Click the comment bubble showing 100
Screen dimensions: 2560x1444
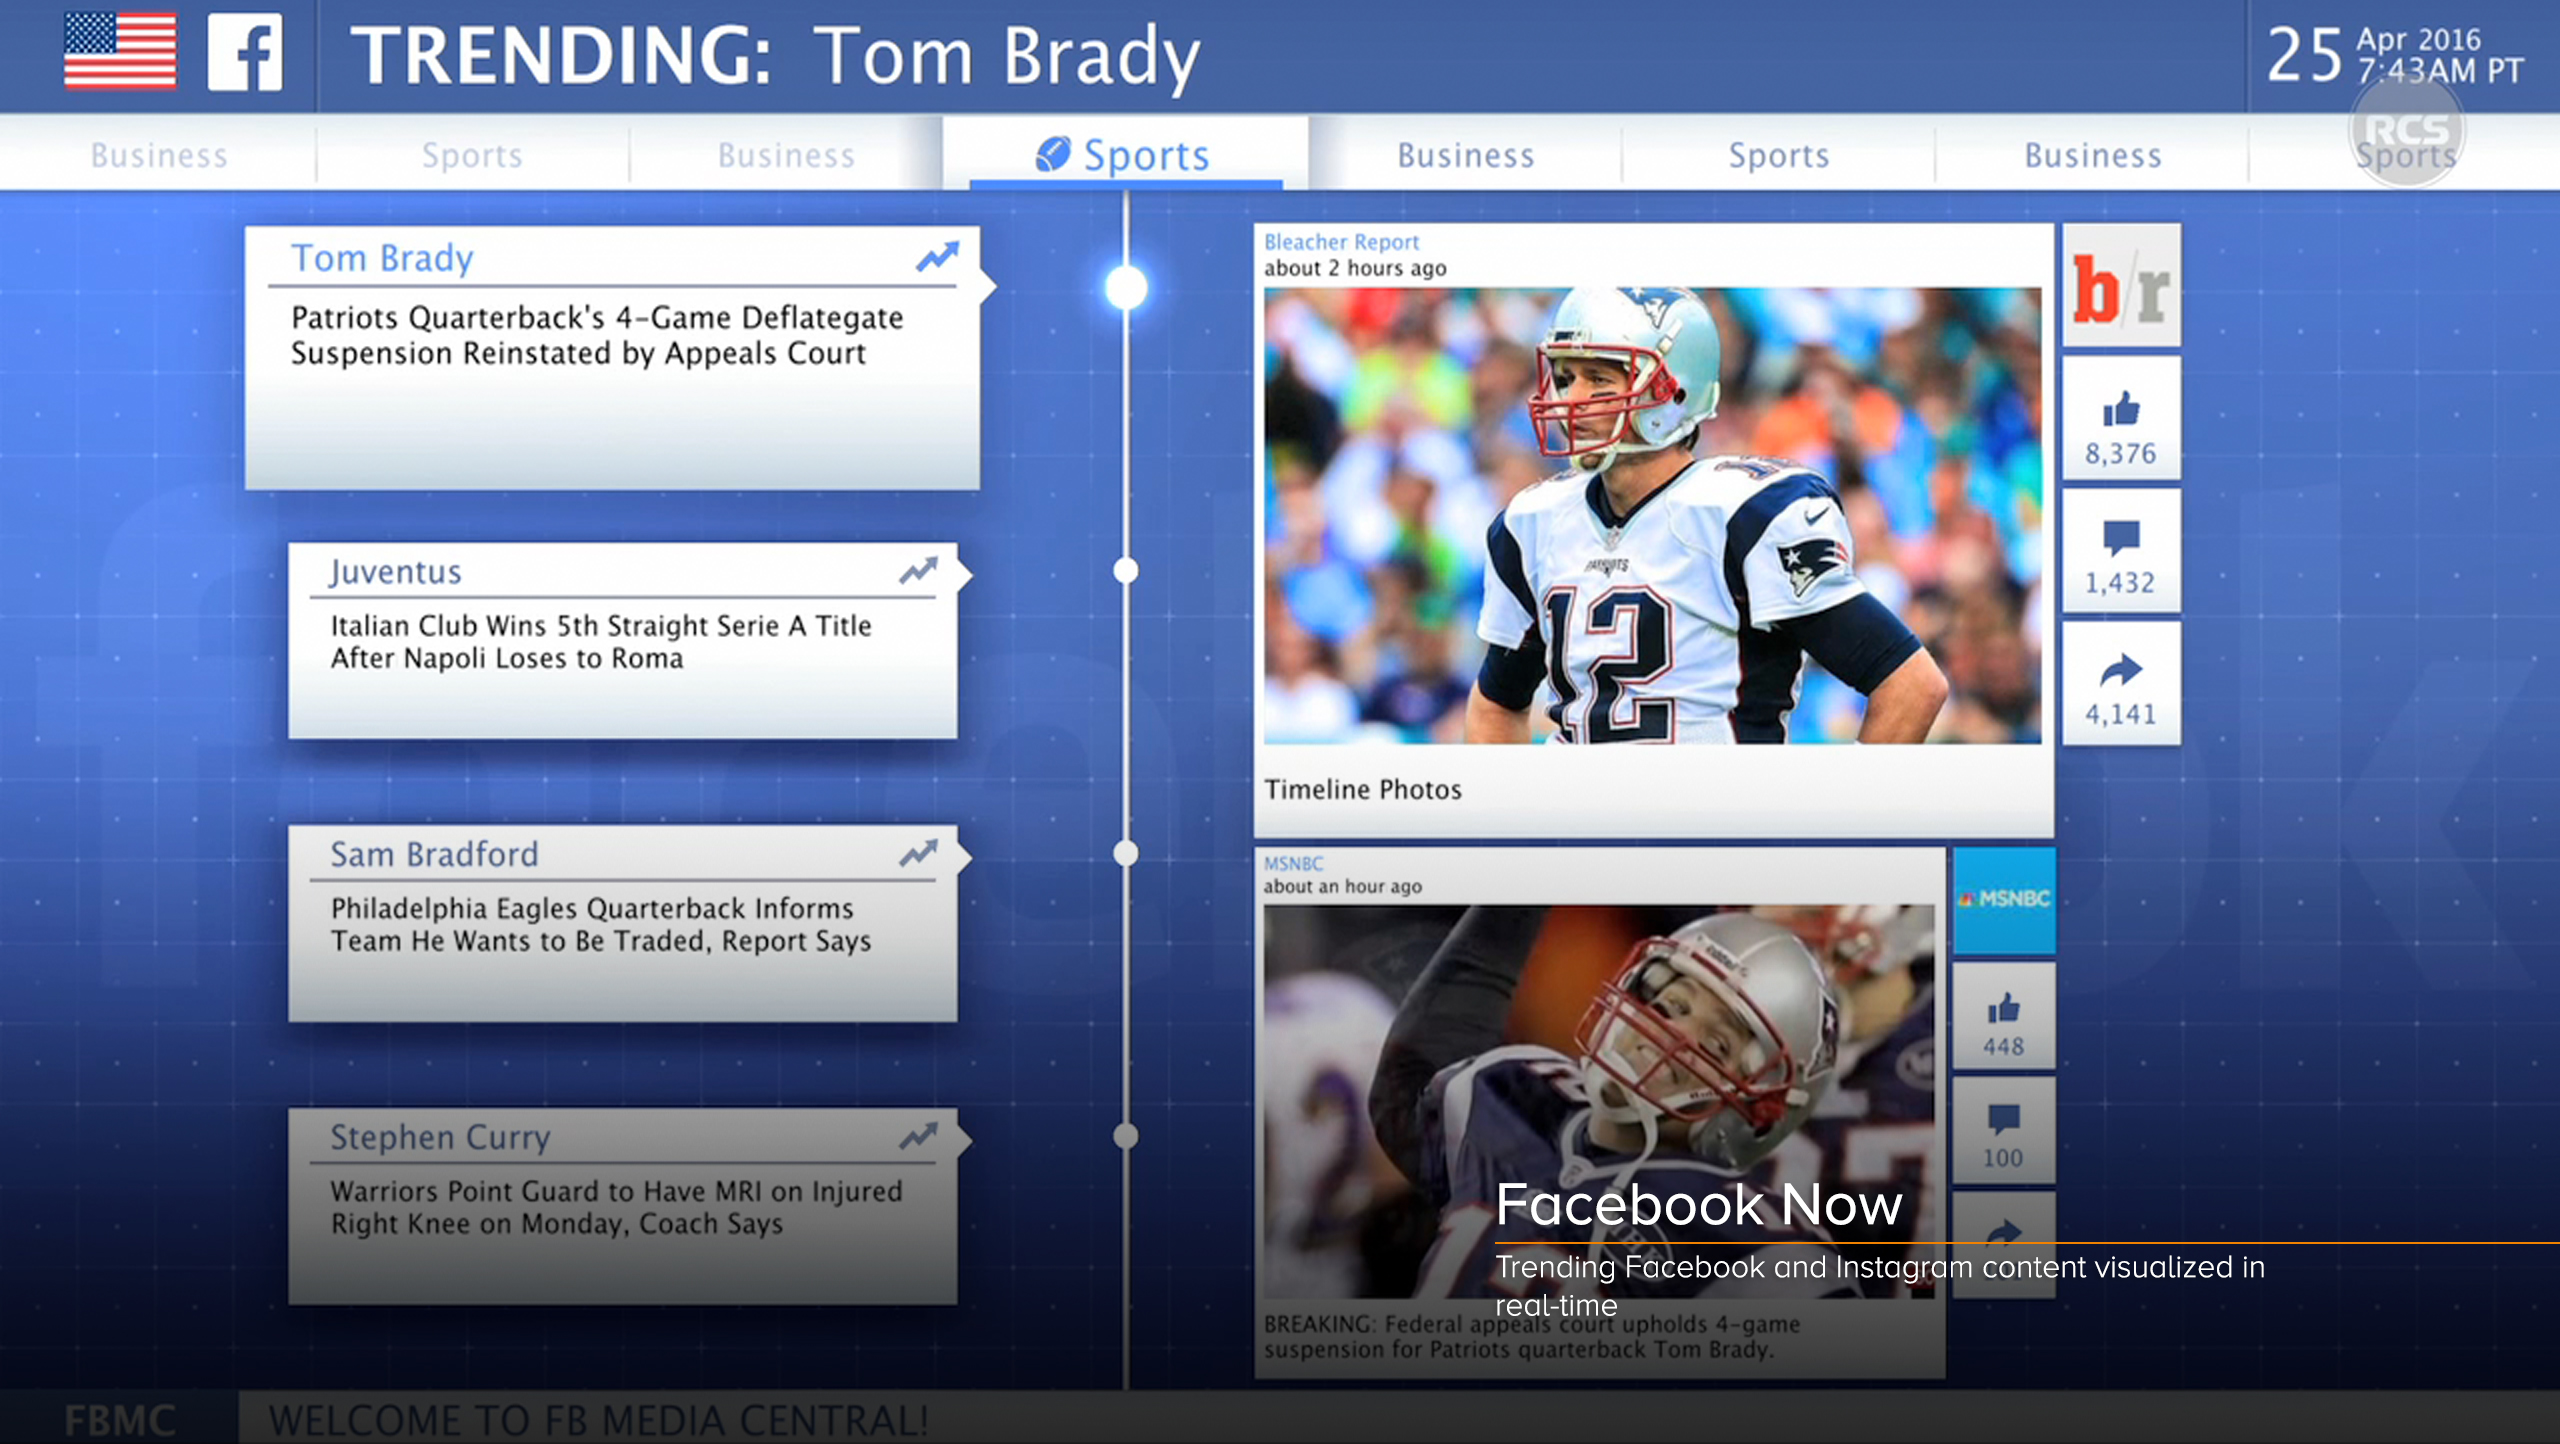(2004, 1119)
